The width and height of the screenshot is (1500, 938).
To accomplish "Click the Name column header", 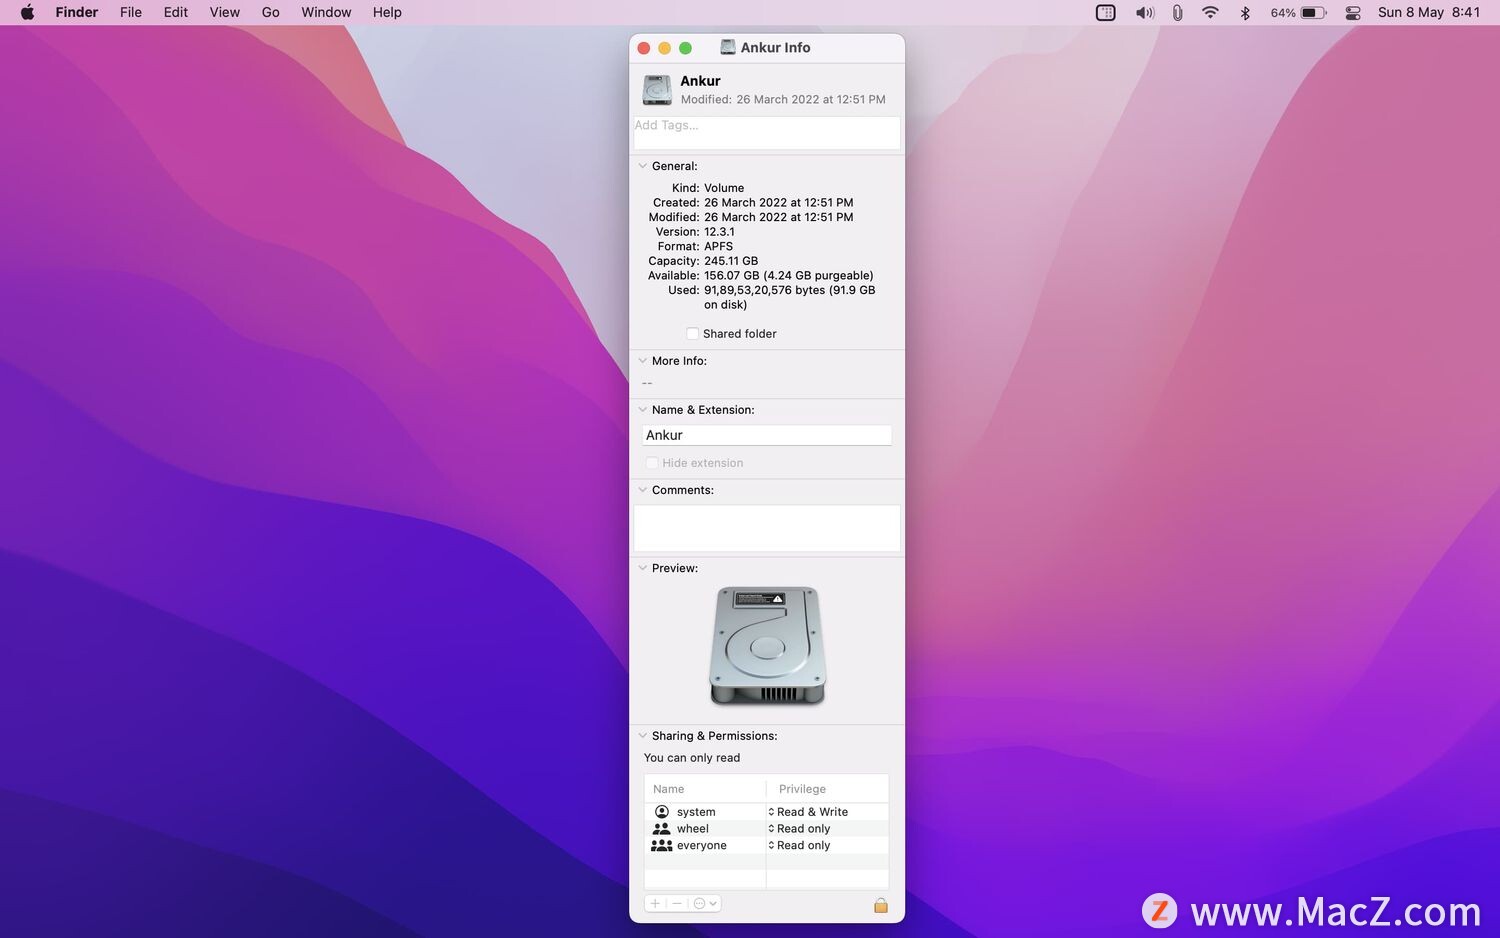I will (705, 789).
